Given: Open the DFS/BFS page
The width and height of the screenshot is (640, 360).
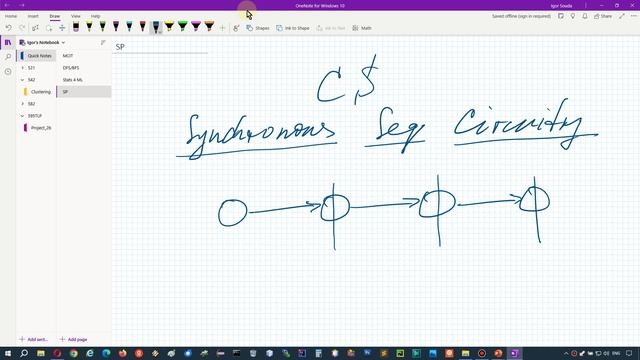Looking at the screenshot, I should [84, 68].
